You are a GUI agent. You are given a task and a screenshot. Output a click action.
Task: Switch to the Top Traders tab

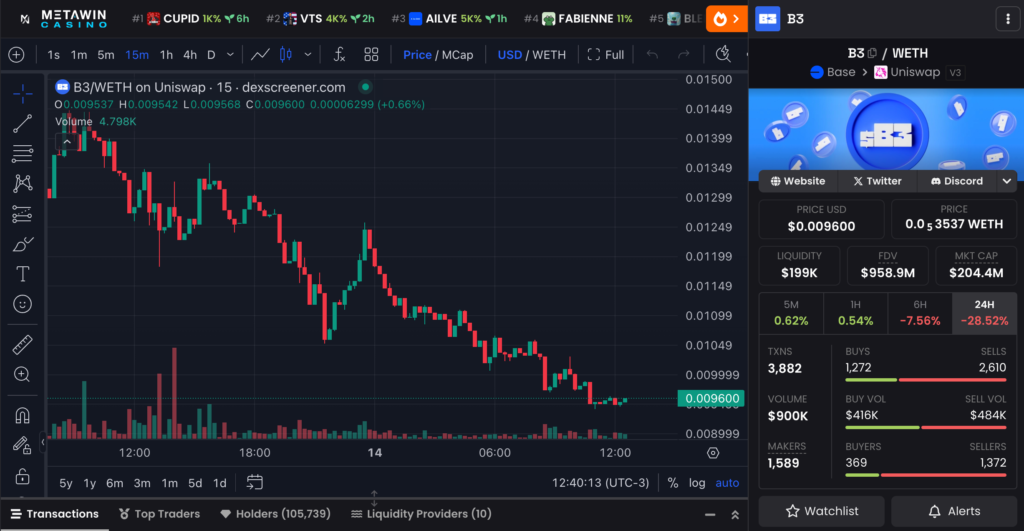tap(159, 514)
